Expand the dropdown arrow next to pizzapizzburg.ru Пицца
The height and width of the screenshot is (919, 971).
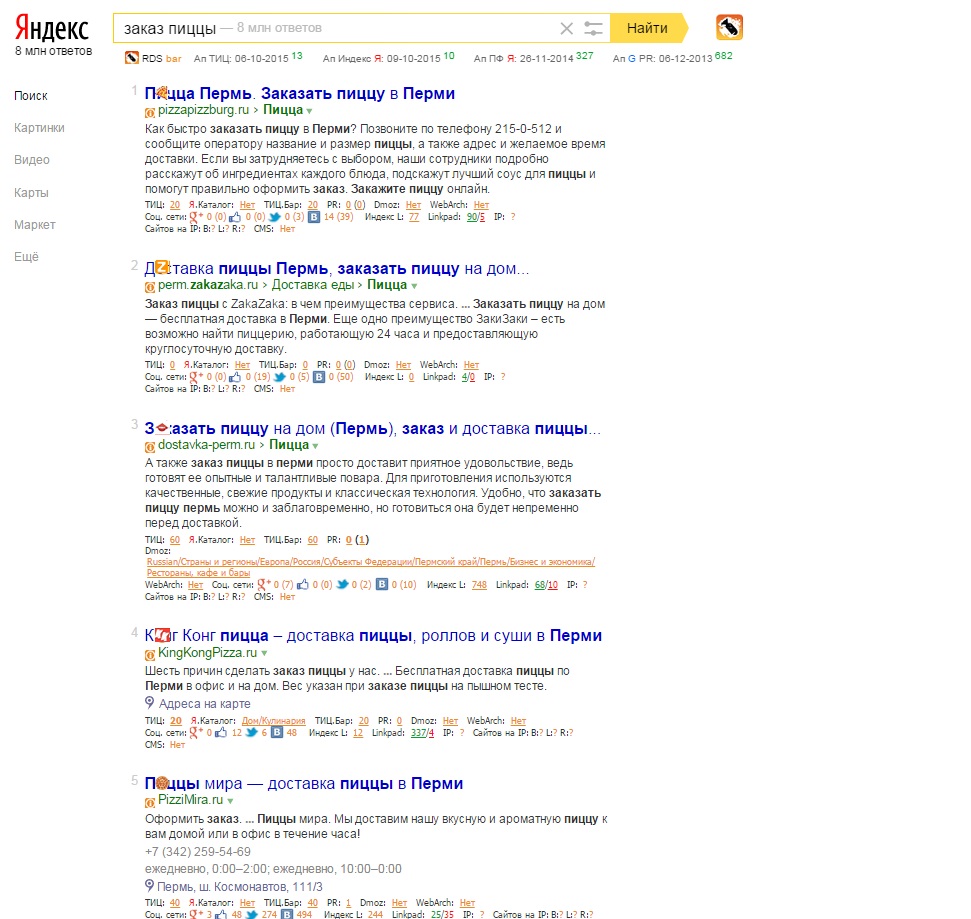click(309, 111)
